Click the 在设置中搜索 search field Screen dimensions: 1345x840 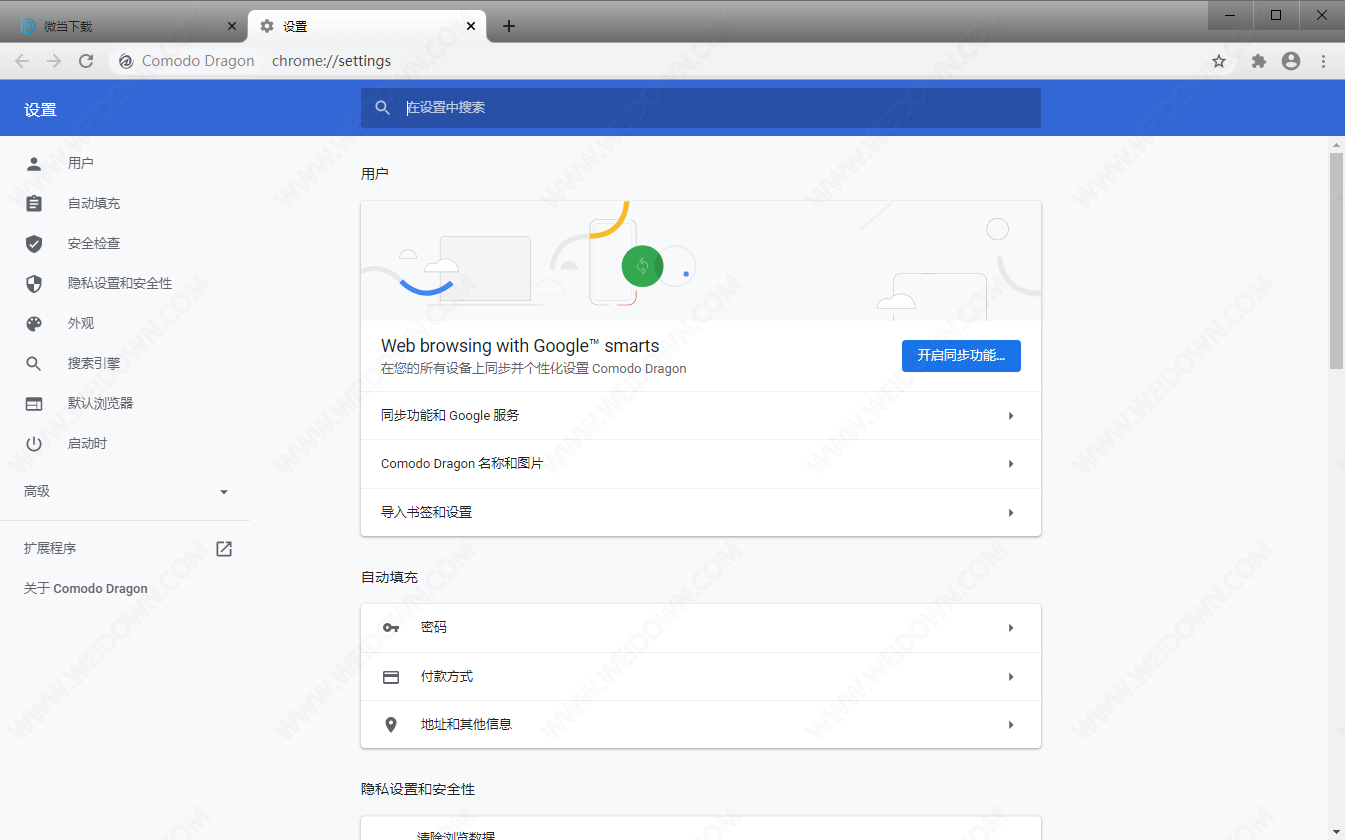pos(701,108)
